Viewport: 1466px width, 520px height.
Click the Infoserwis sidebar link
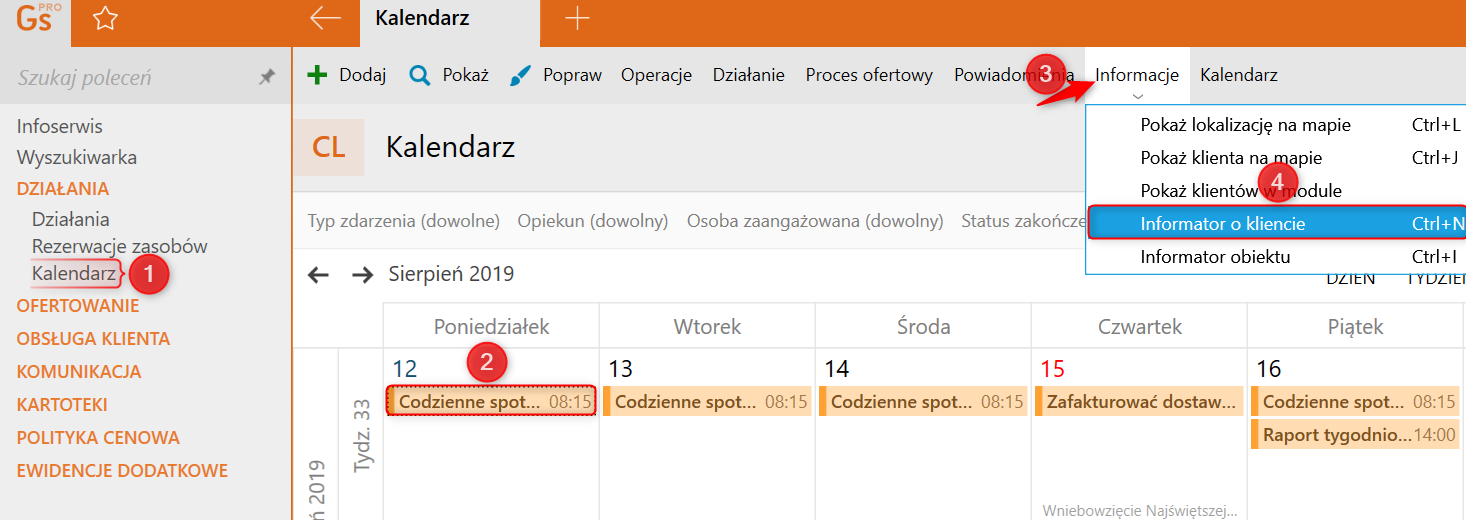60,127
